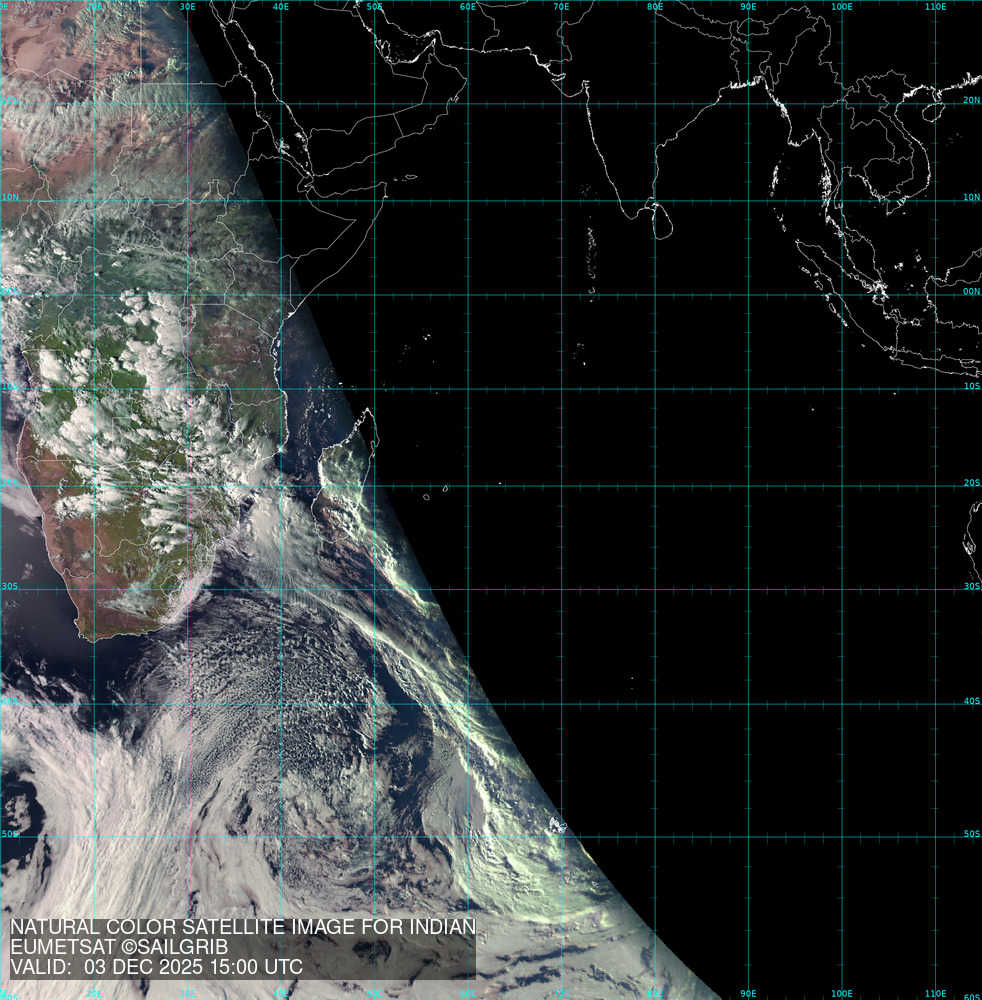Click the Socotra island outline
Screen dimensions: 982x1000
click(x=408, y=178)
